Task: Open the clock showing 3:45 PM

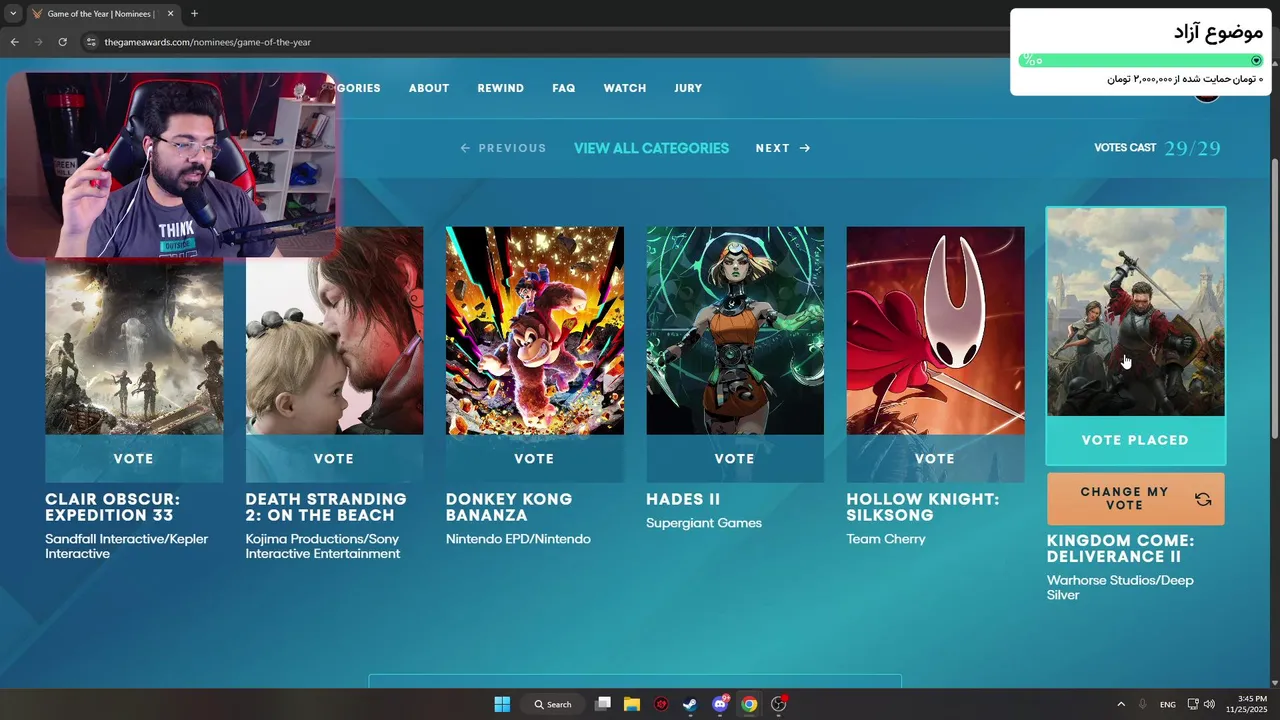Action: coord(1246,704)
